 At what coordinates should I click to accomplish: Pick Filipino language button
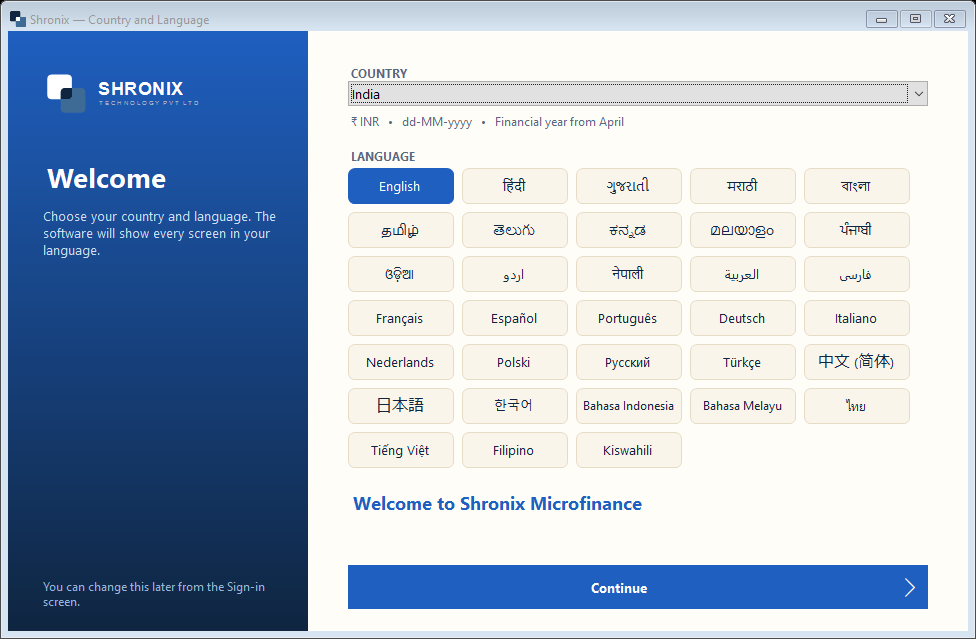[515, 450]
